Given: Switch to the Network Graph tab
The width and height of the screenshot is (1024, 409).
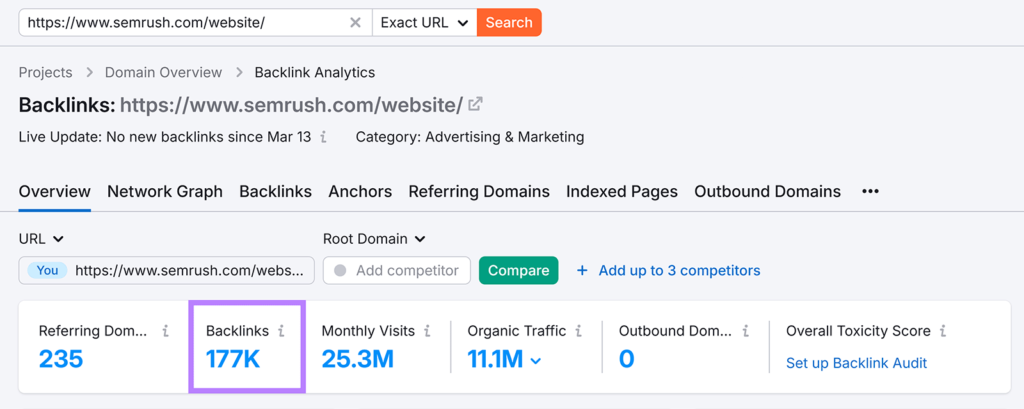Looking at the screenshot, I should (x=165, y=191).
